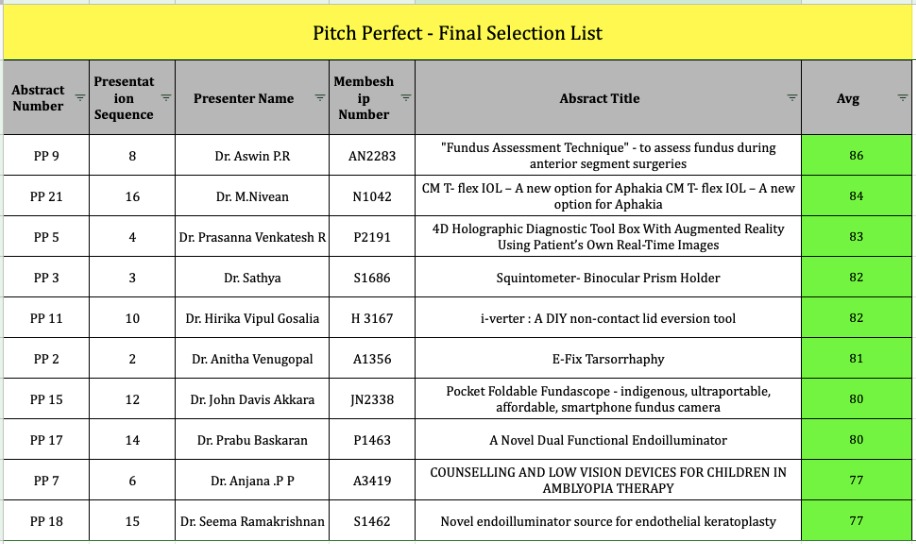Click the Membership Number filter icon
The height and width of the screenshot is (544, 916).
(406, 98)
